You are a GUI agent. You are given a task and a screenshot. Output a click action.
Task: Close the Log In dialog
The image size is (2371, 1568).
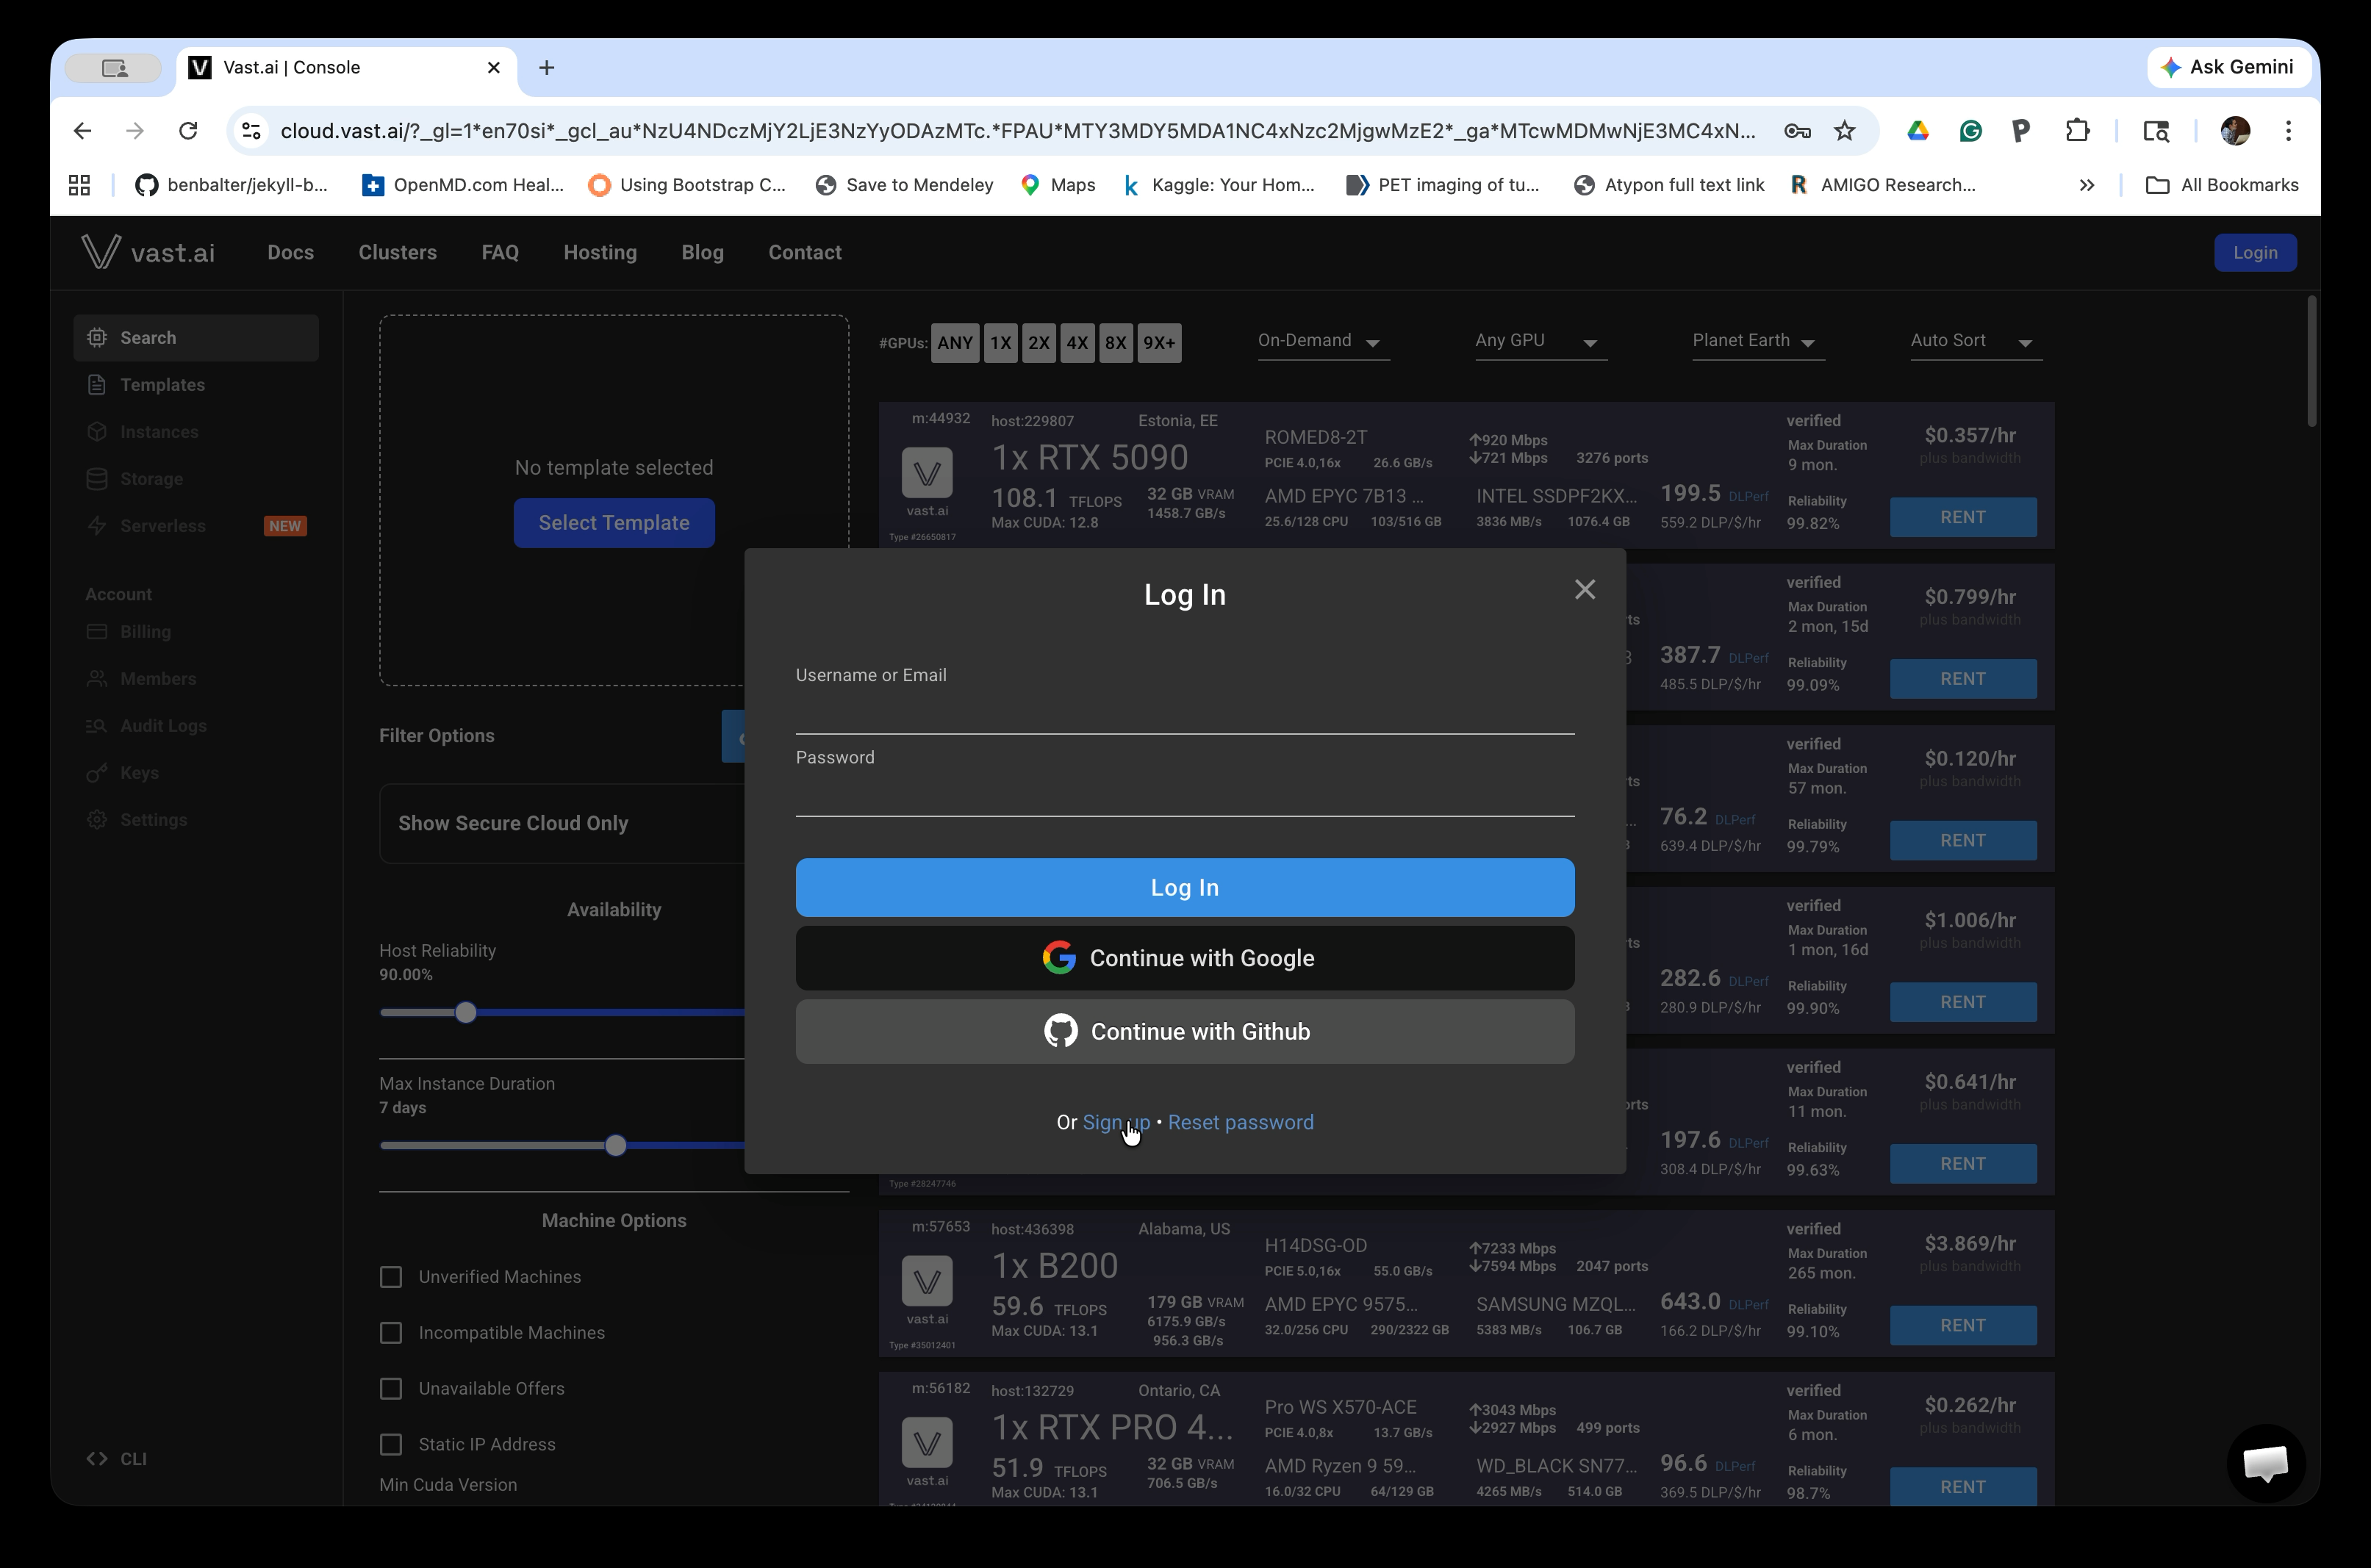point(1584,590)
